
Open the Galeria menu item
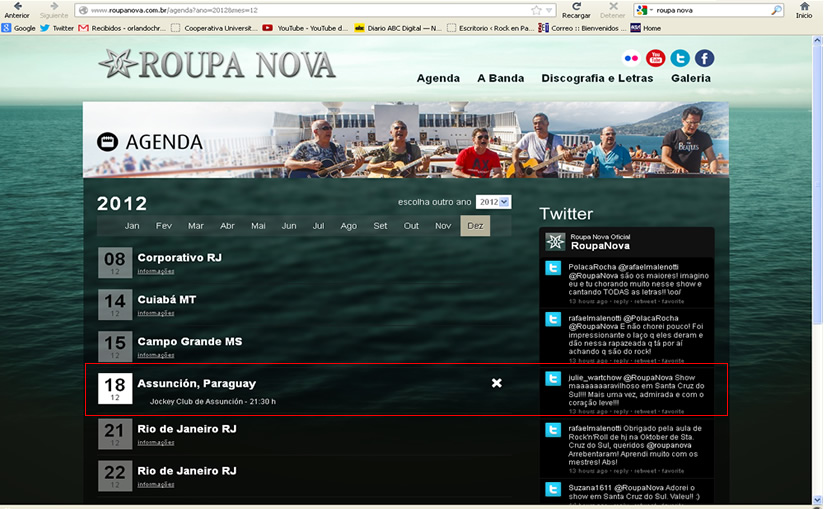point(691,78)
